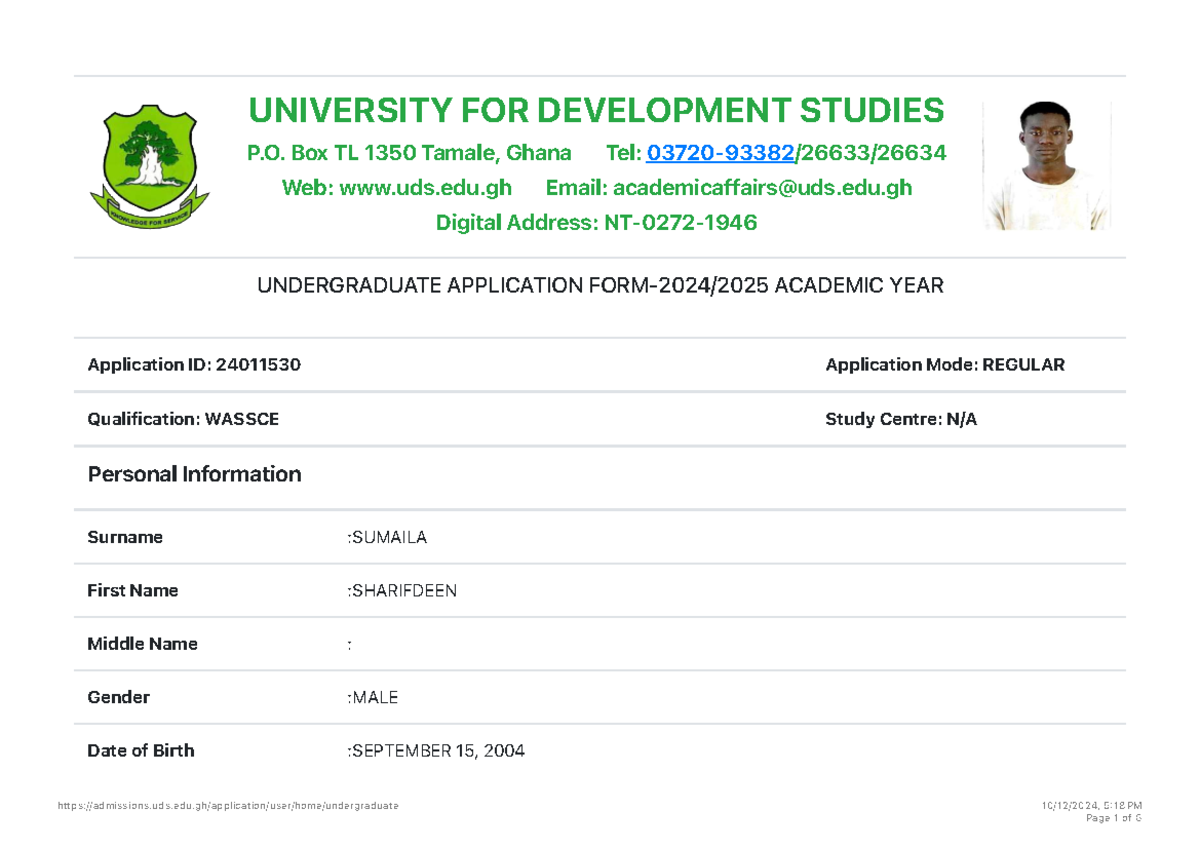Click the academicaffairs@uds.edu.gh email address

pos(762,188)
